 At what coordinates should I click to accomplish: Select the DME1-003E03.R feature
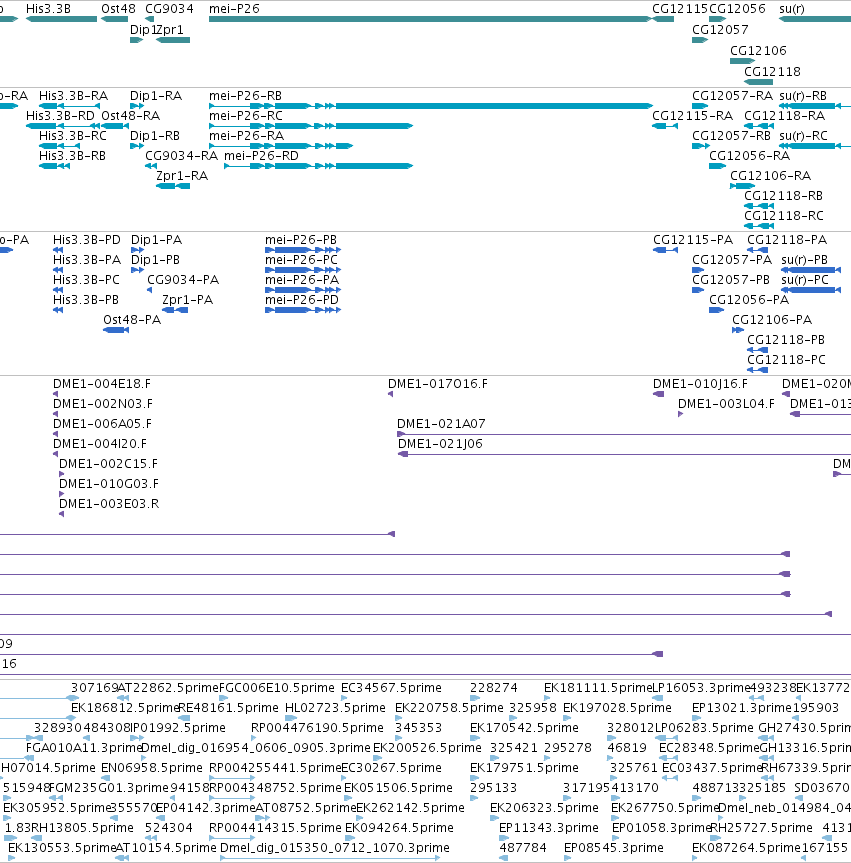pyautogui.click(x=62, y=514)
